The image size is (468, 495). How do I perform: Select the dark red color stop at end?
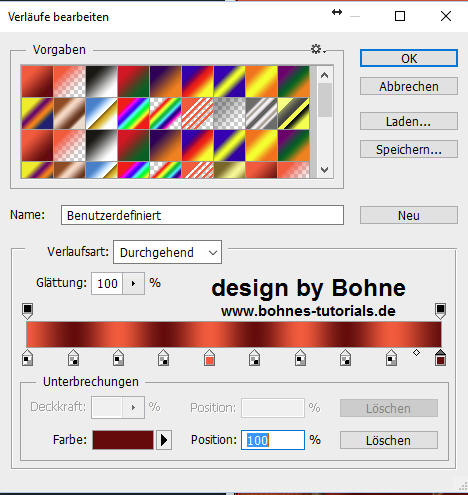440,358
